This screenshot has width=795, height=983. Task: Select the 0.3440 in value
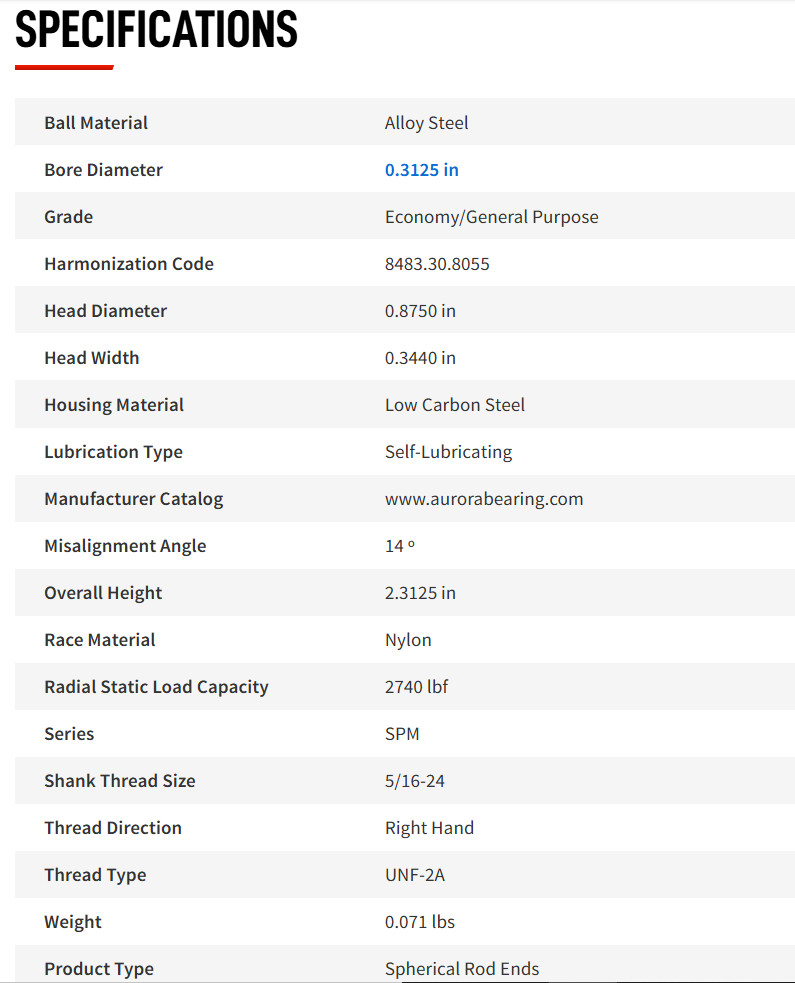420,358
